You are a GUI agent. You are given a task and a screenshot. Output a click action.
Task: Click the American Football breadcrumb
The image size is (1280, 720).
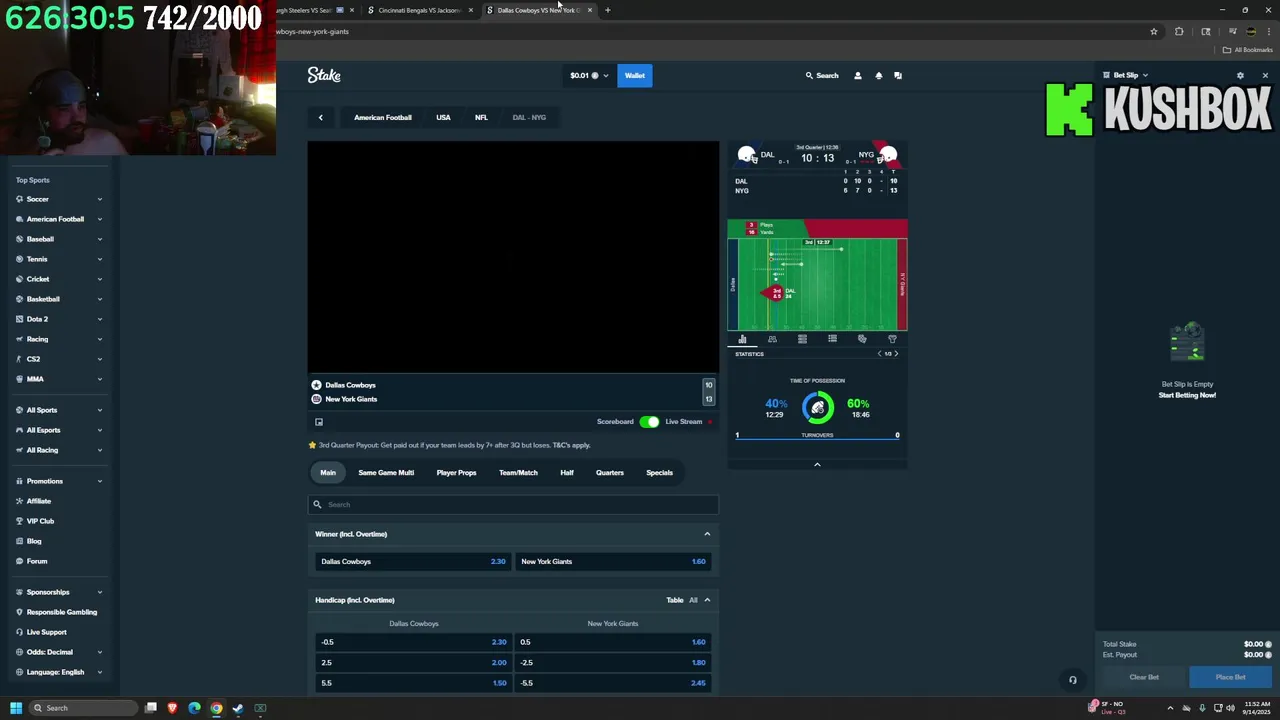point(383,117)
